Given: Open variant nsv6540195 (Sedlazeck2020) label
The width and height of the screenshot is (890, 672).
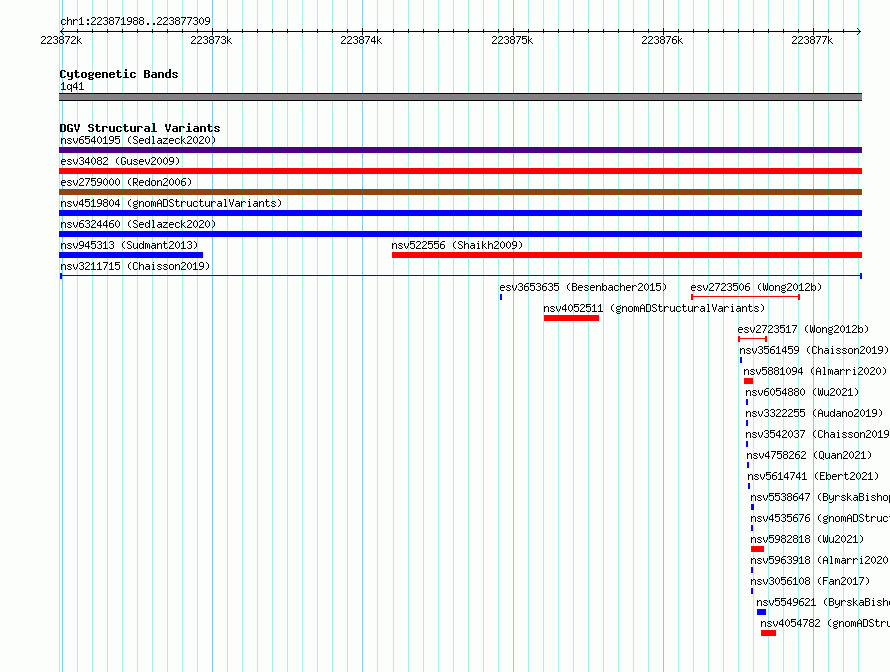Looking at the screenshot, I should click(x=138, y=140).
